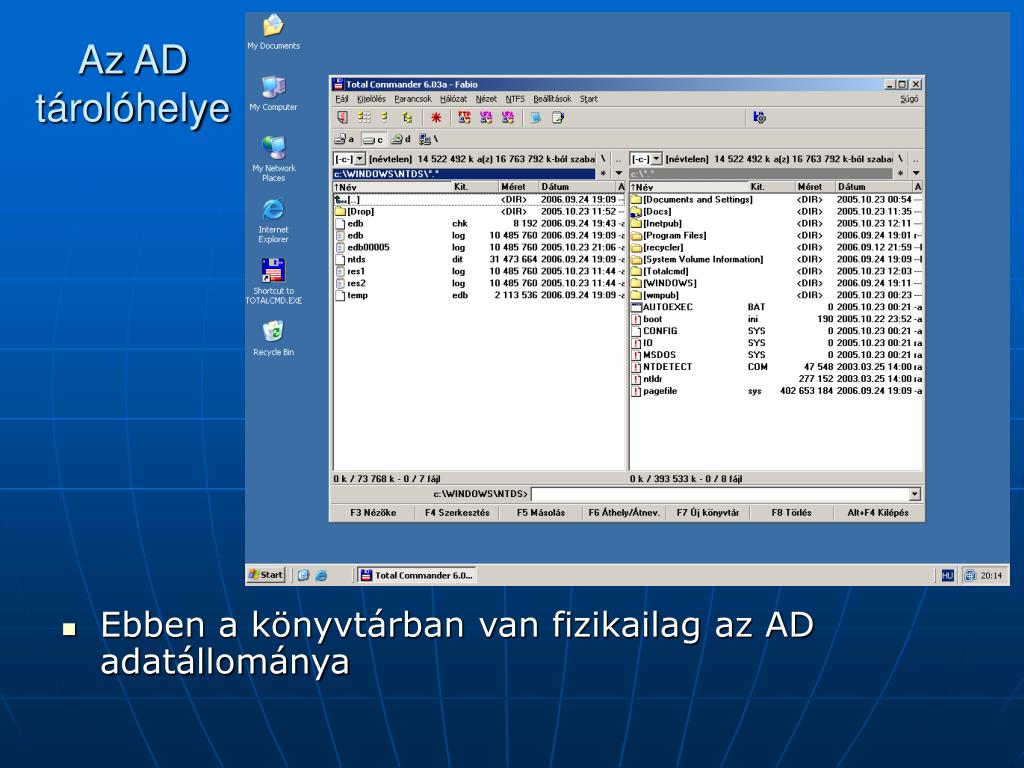Select the temp edb file
The image size is (1024, 768).
479,295
